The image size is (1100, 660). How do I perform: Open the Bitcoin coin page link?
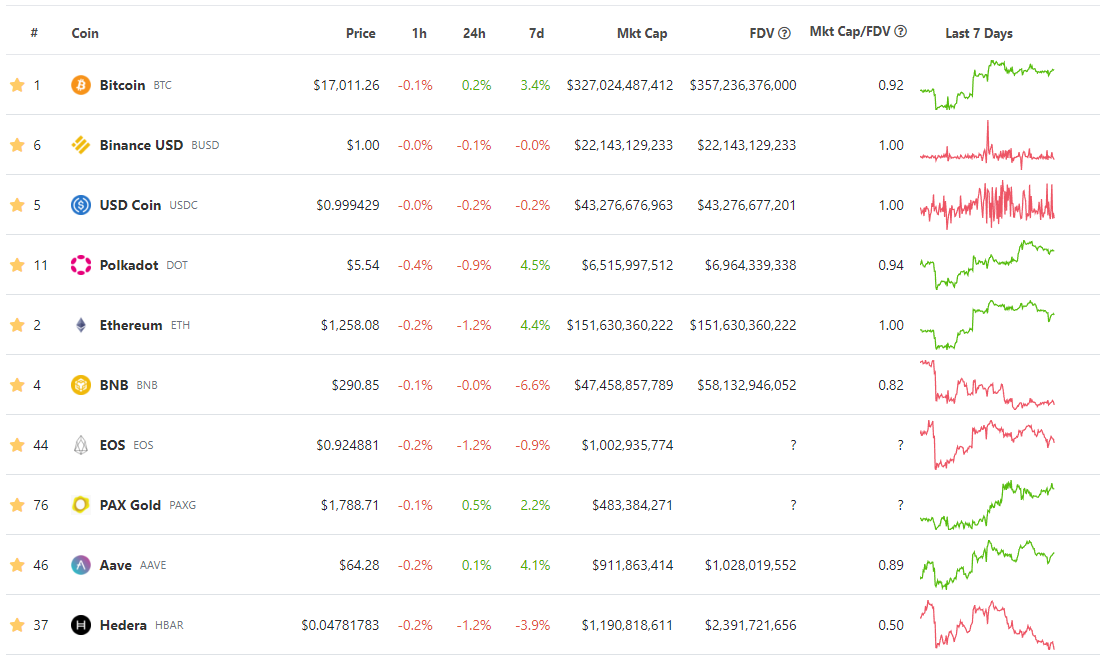122,85
